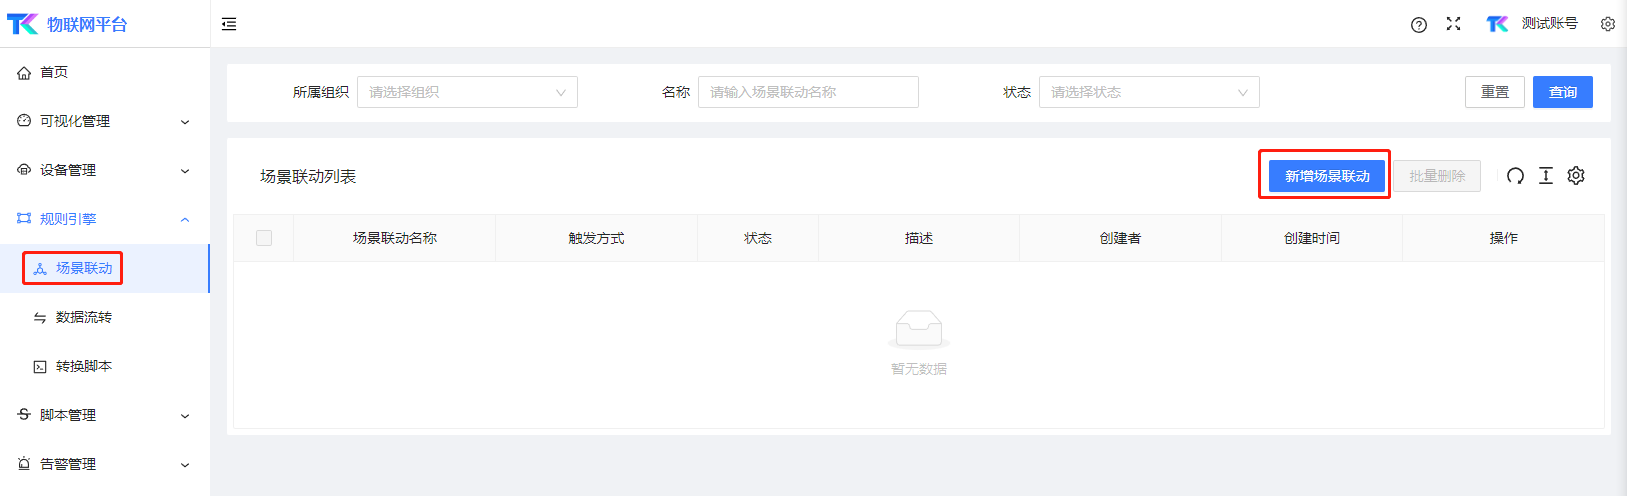Click the data flow icon beside 数据流转
The height and width of the screenshot is (496, 1627).
point(40,318)
